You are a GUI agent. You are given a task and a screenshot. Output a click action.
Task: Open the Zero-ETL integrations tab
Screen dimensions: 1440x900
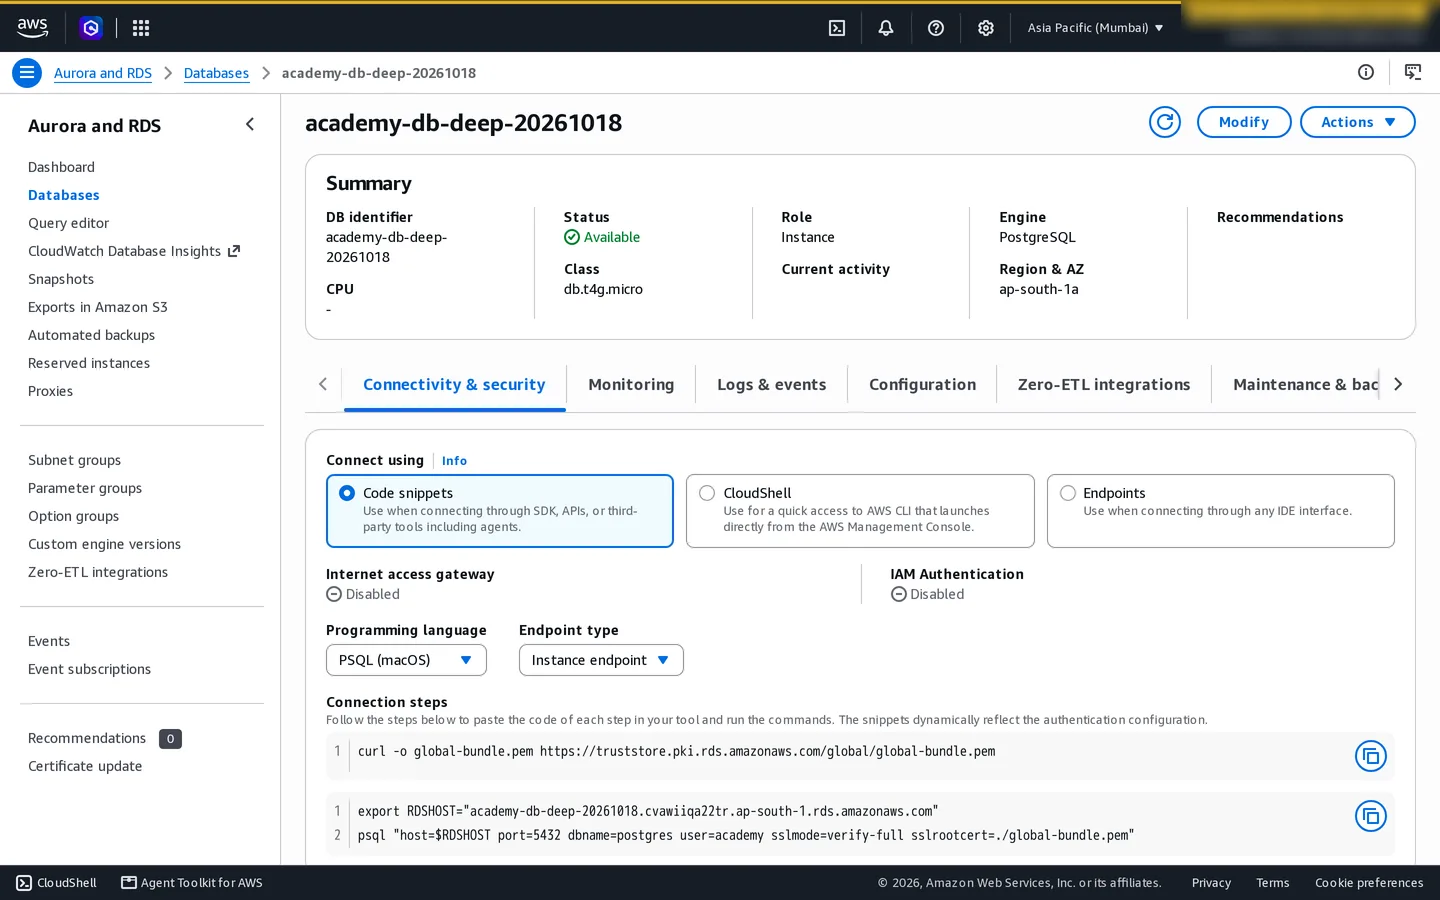[1104, 385]
